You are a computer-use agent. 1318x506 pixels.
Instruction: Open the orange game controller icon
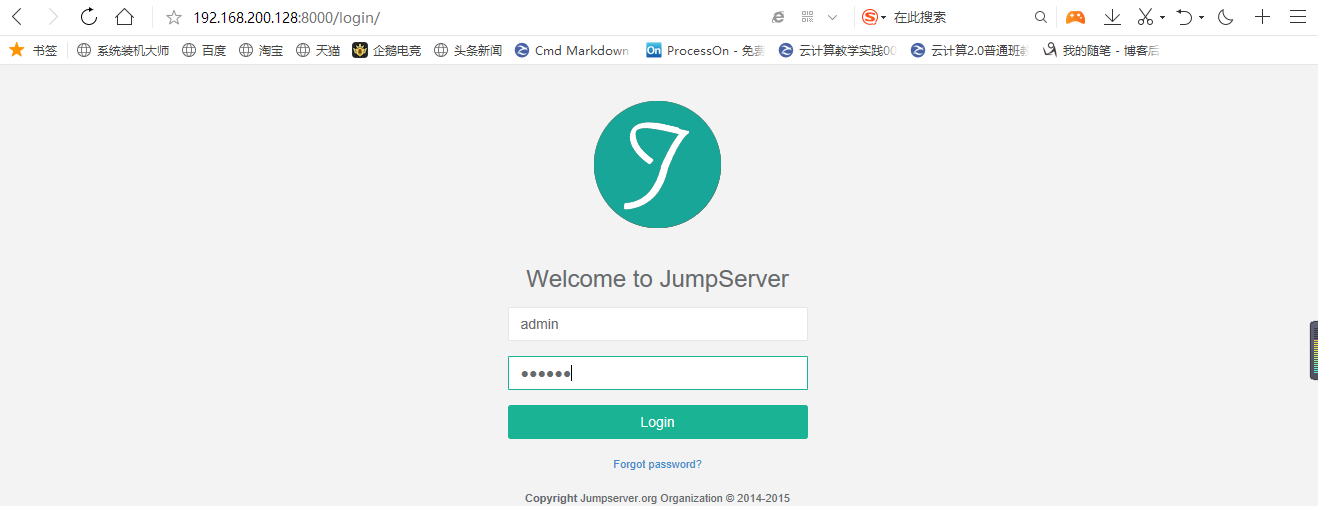point(1075,17)
